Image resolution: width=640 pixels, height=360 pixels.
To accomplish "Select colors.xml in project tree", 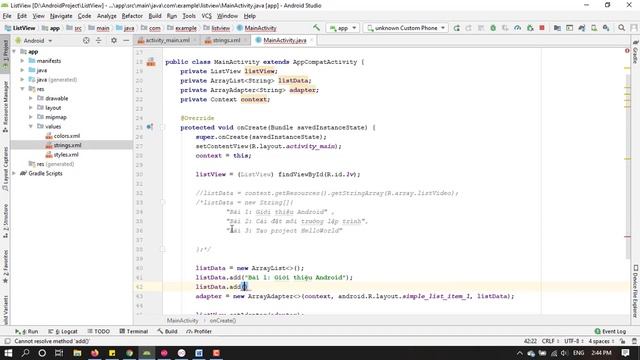I will (x=67, y=136).
